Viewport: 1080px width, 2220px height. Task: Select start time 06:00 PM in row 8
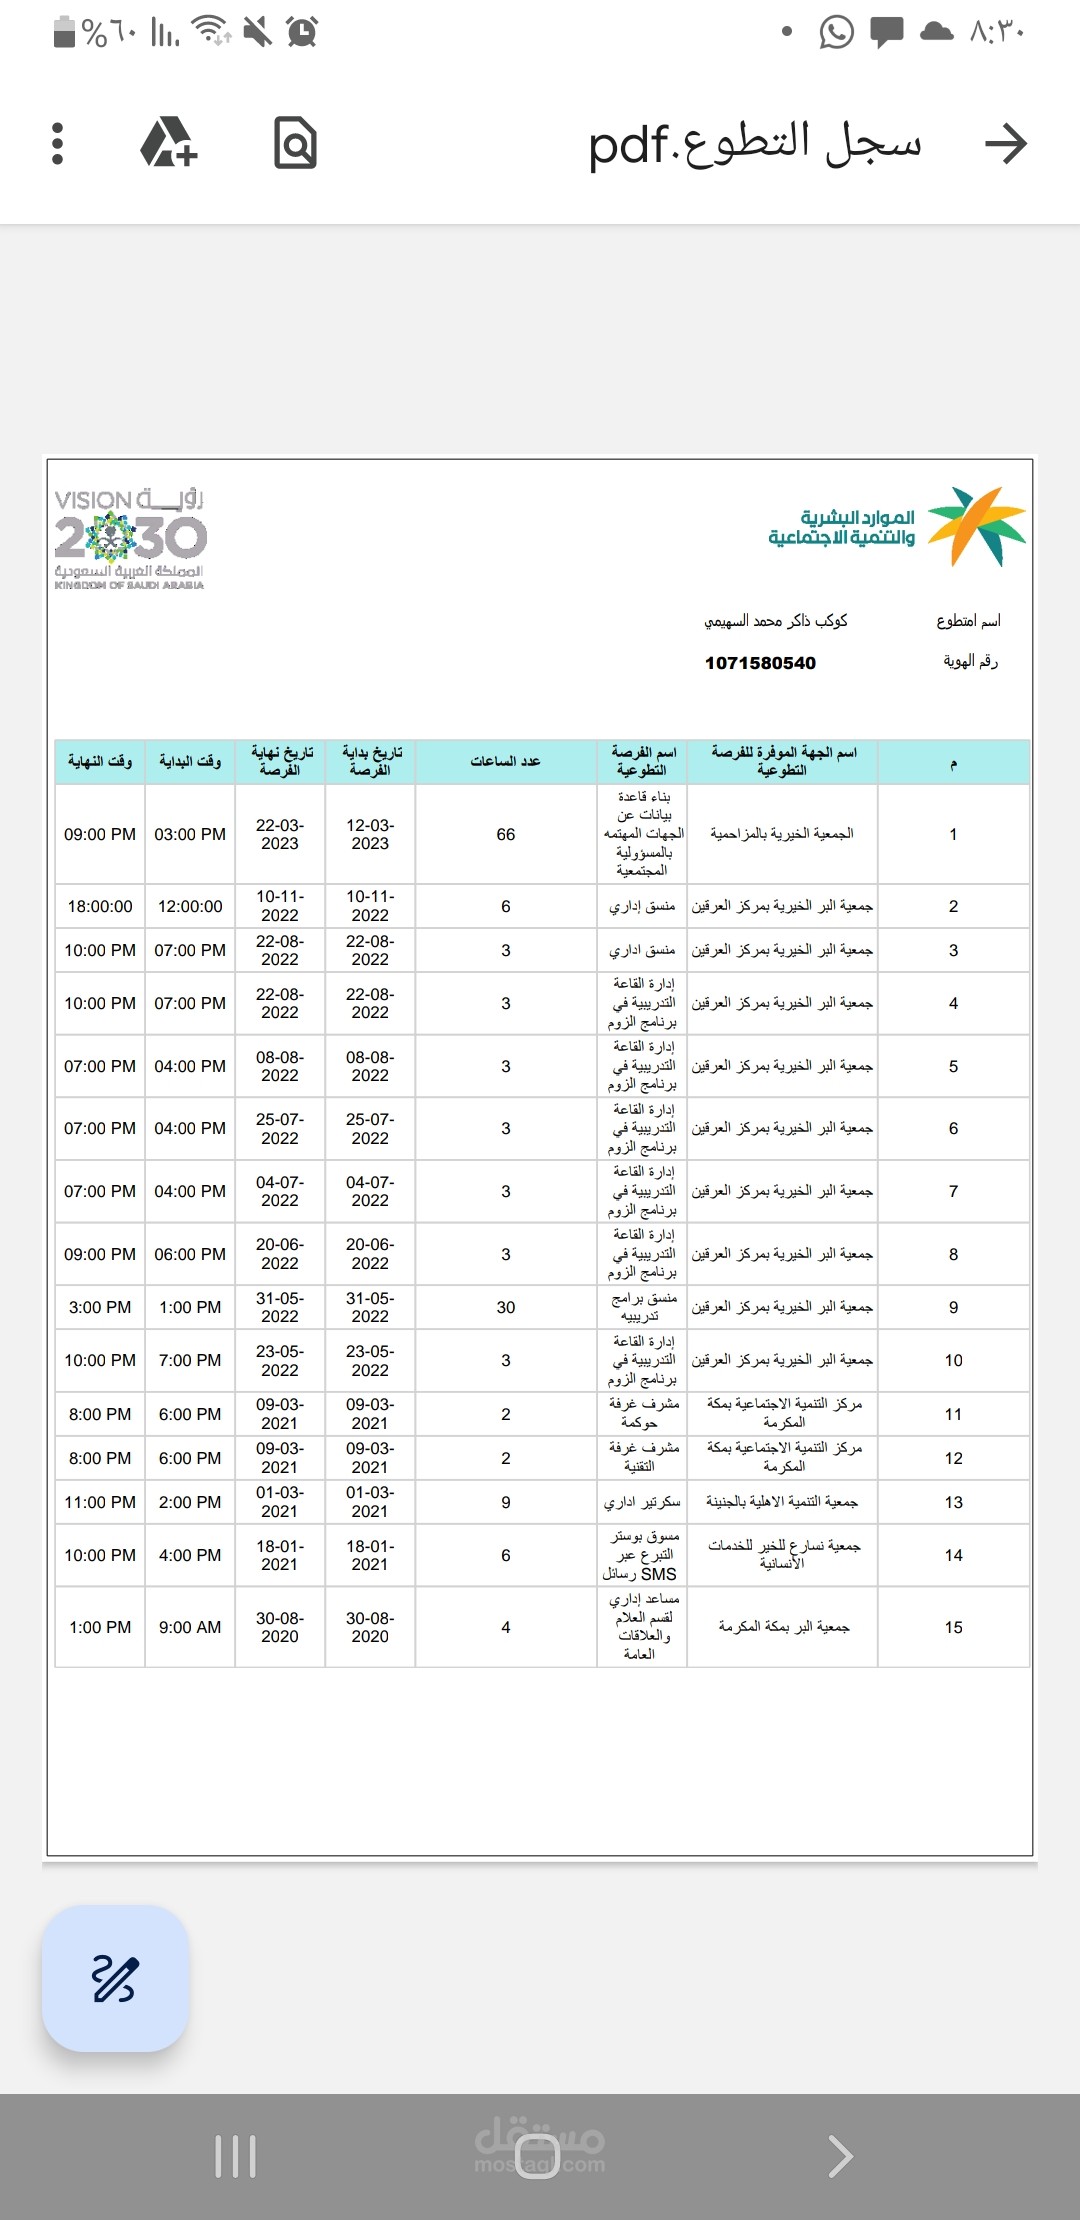190,1254
